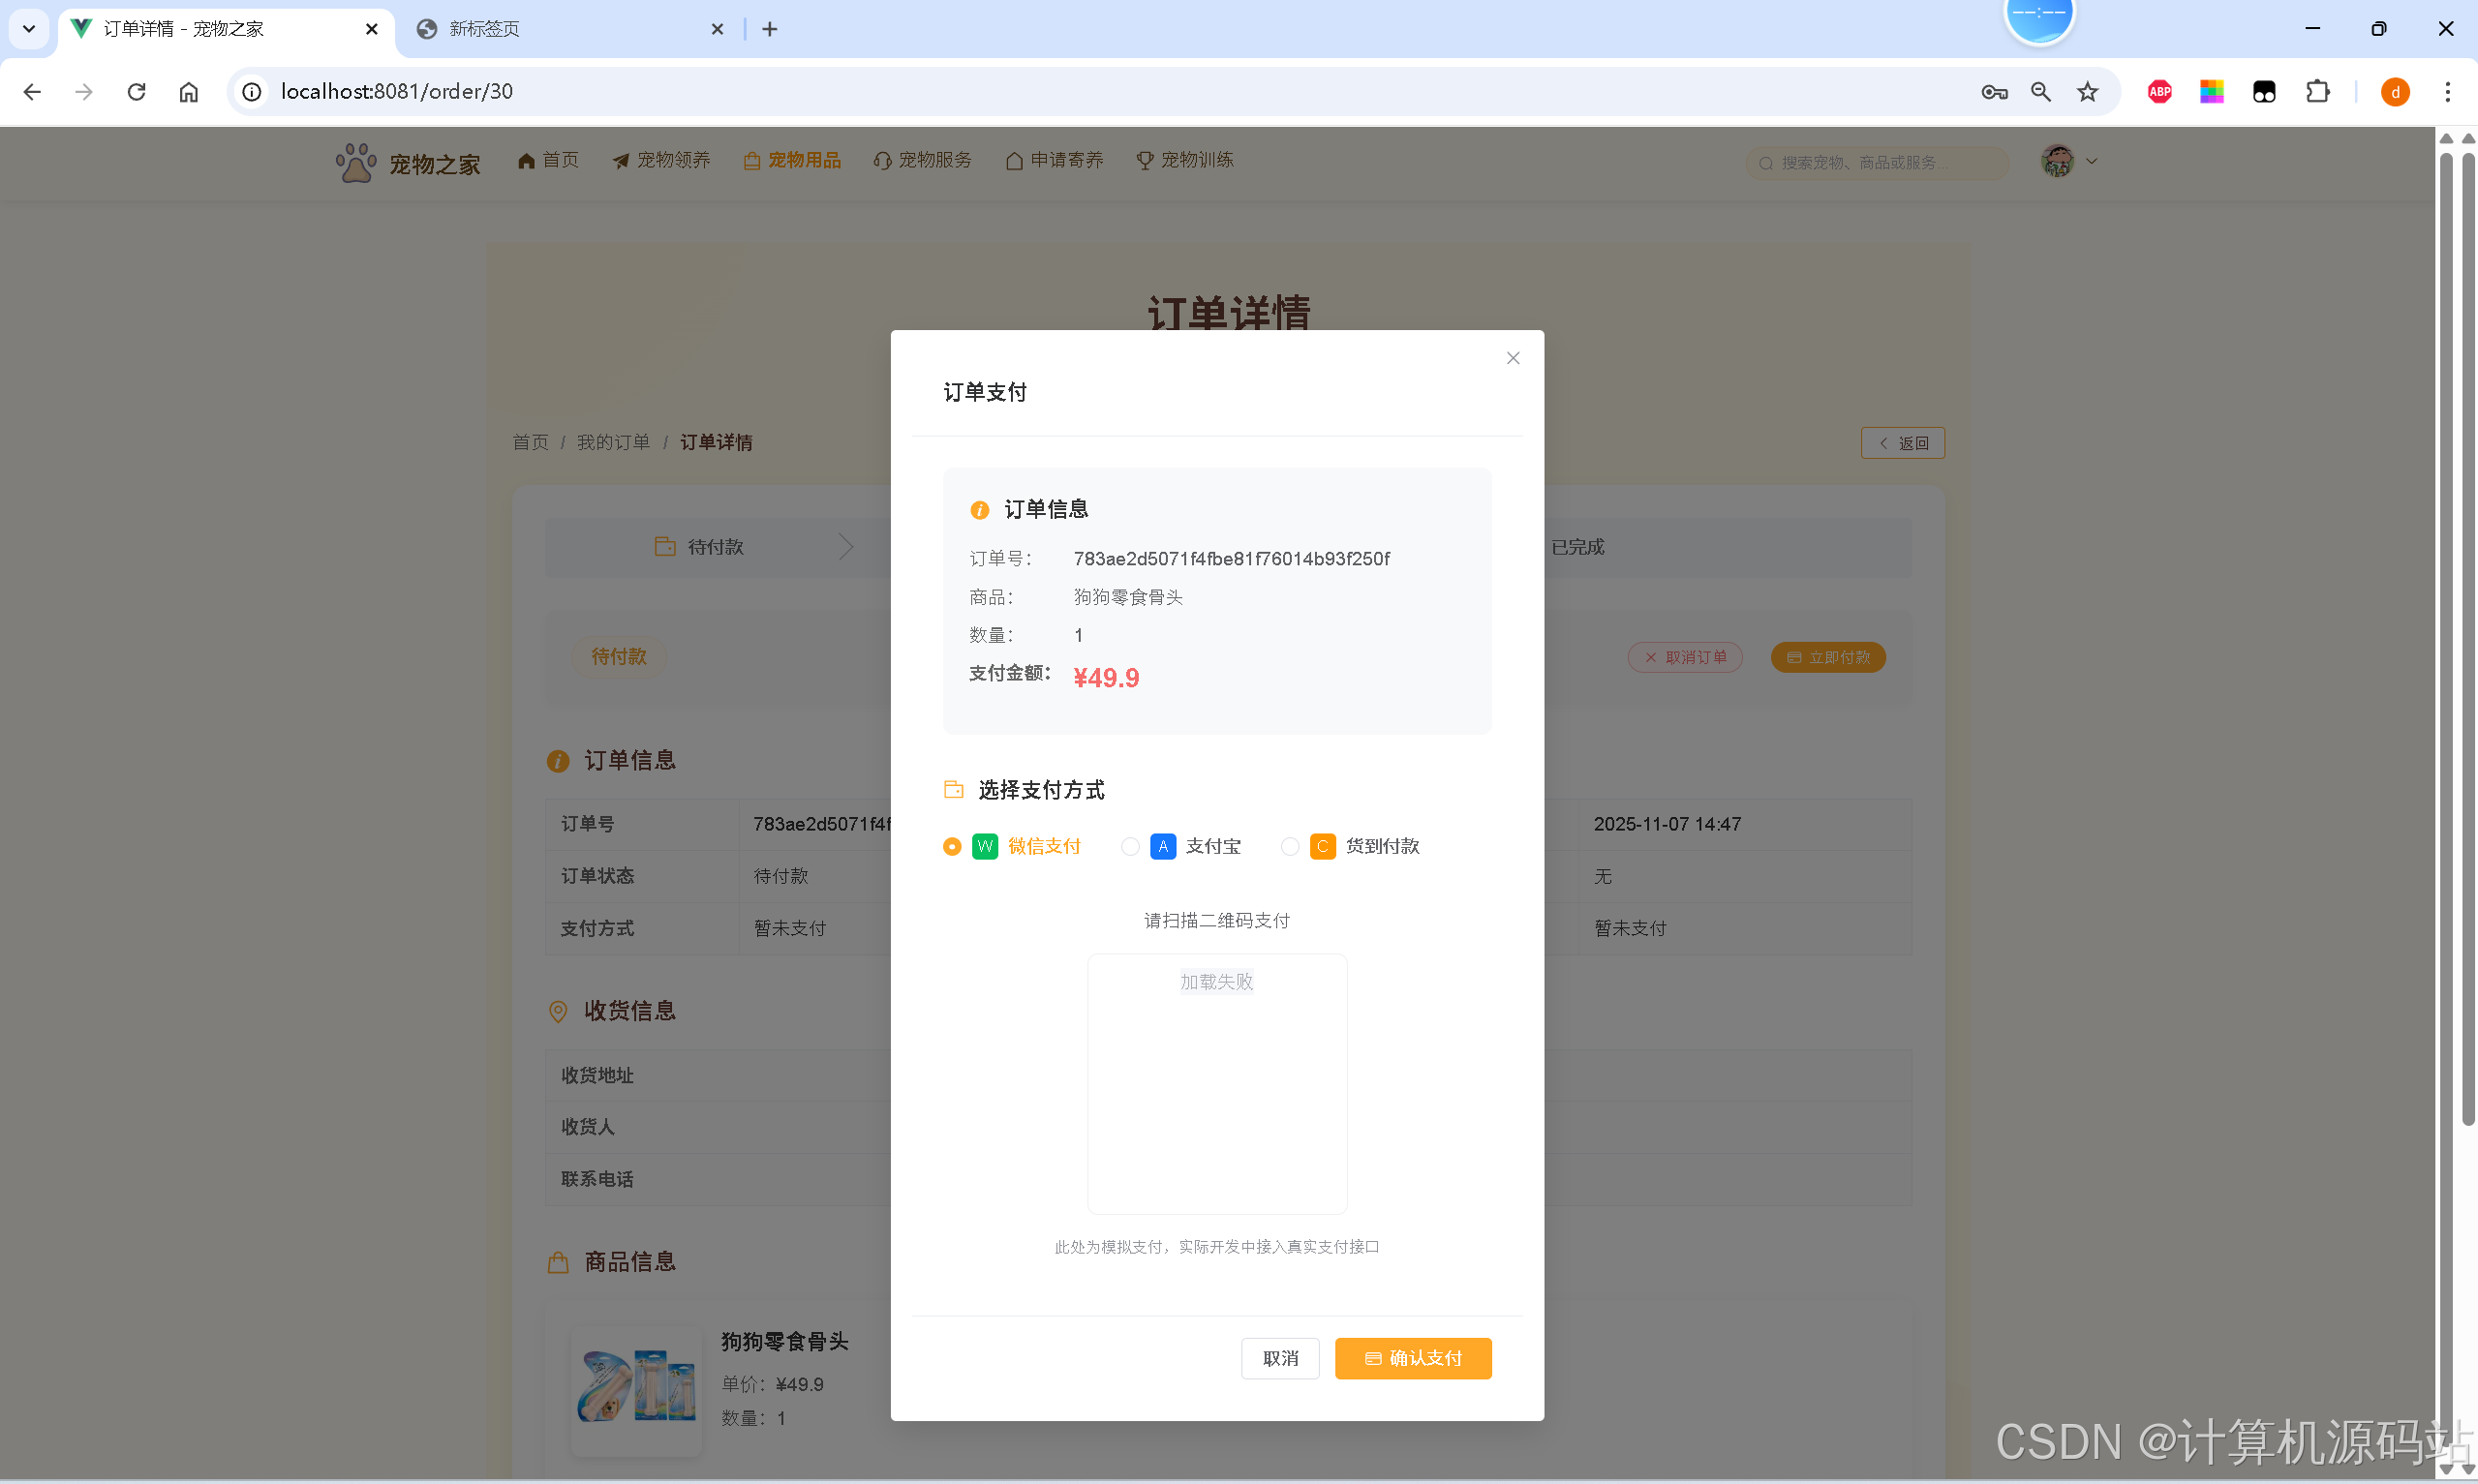Bookmark this page with the star
The width and height of the screenshot is (2478, 1484).
2088,92
